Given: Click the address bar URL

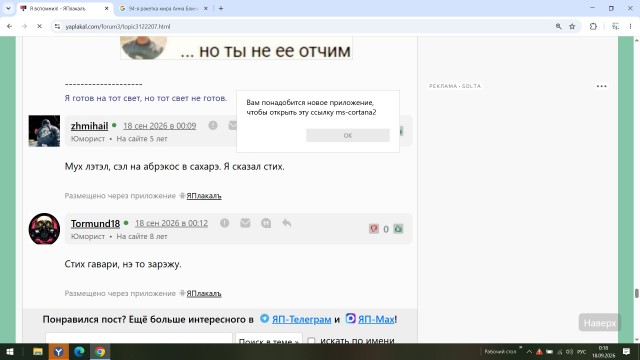Looking at the screenshot, I should coord(118,27).
